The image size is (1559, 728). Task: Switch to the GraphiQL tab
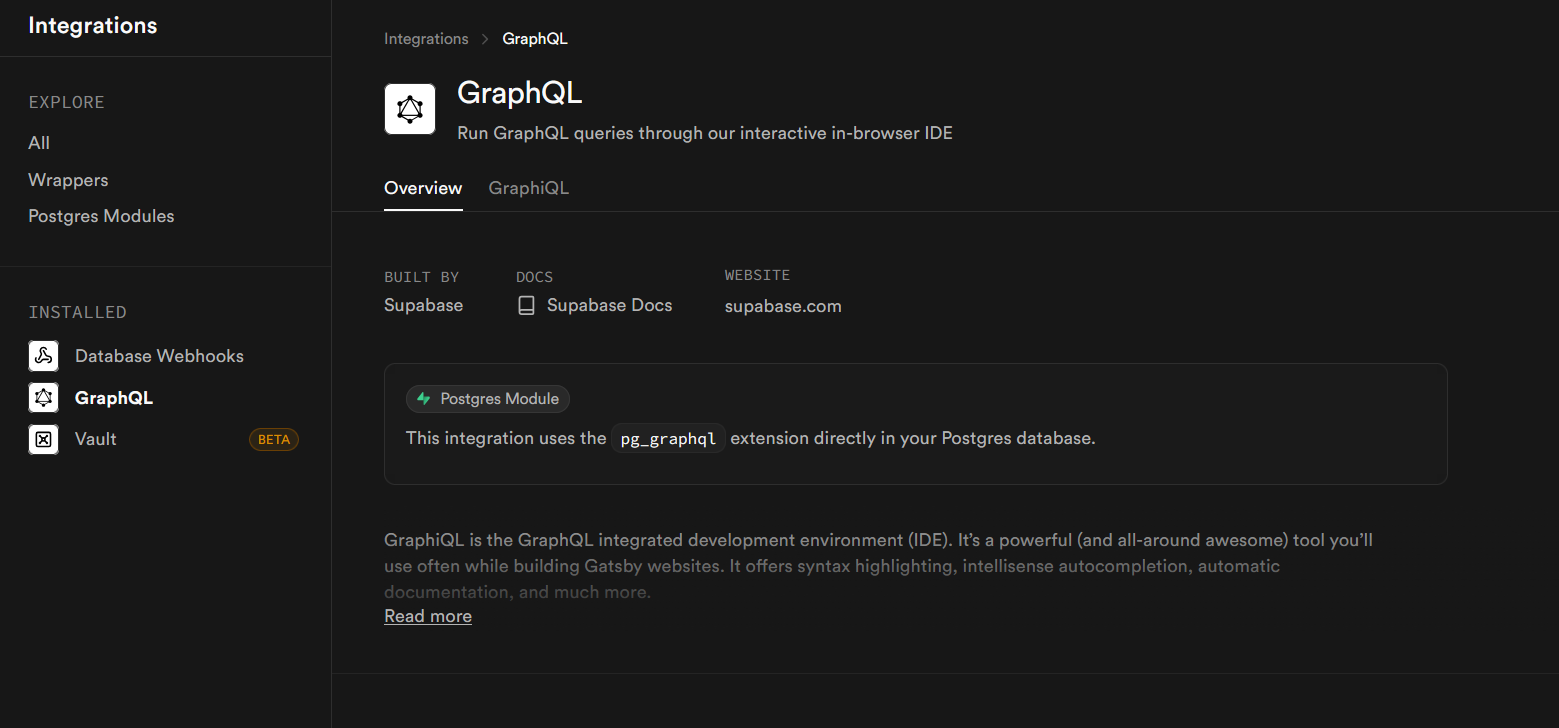click(528, 188)
